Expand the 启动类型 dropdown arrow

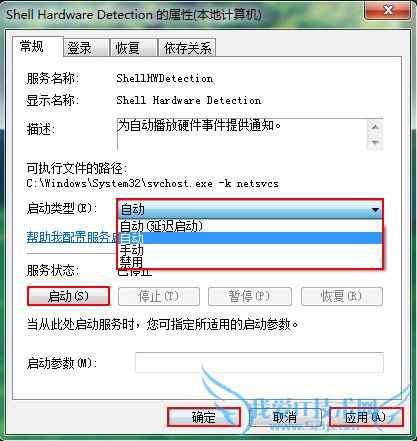(375, 210)
